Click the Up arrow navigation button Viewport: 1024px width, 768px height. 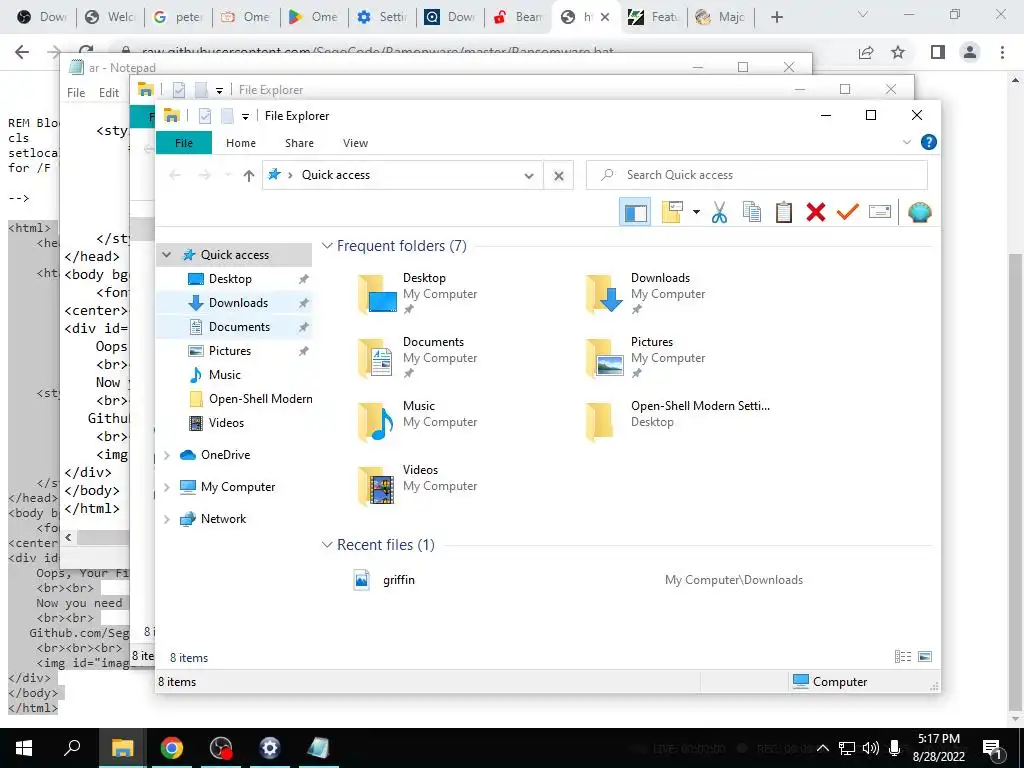(248, 175)
